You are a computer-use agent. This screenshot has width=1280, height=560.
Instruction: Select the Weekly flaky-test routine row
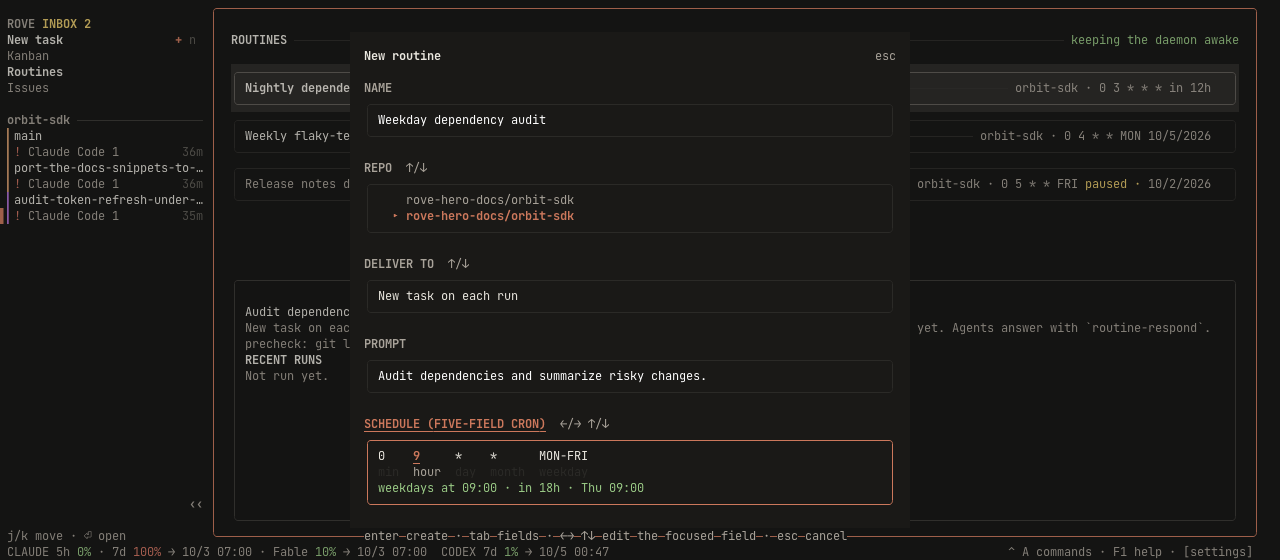click(x=735, y=136)
